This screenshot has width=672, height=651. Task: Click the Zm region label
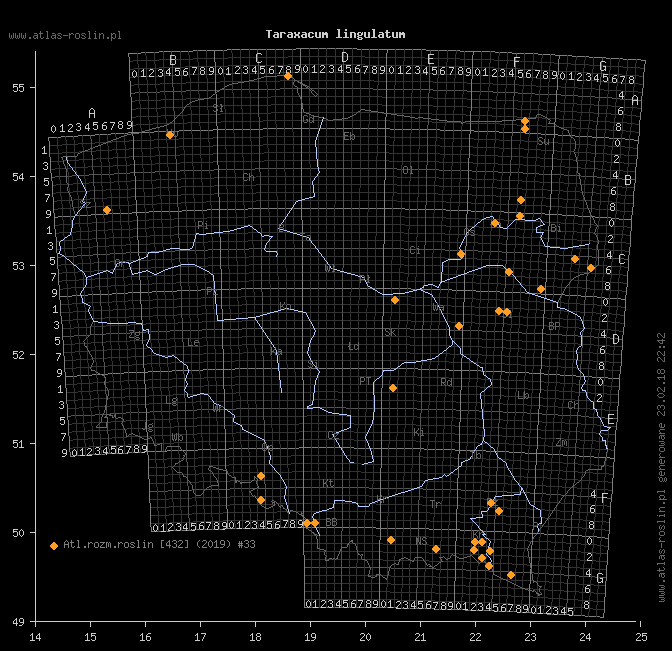coord(562,443)
